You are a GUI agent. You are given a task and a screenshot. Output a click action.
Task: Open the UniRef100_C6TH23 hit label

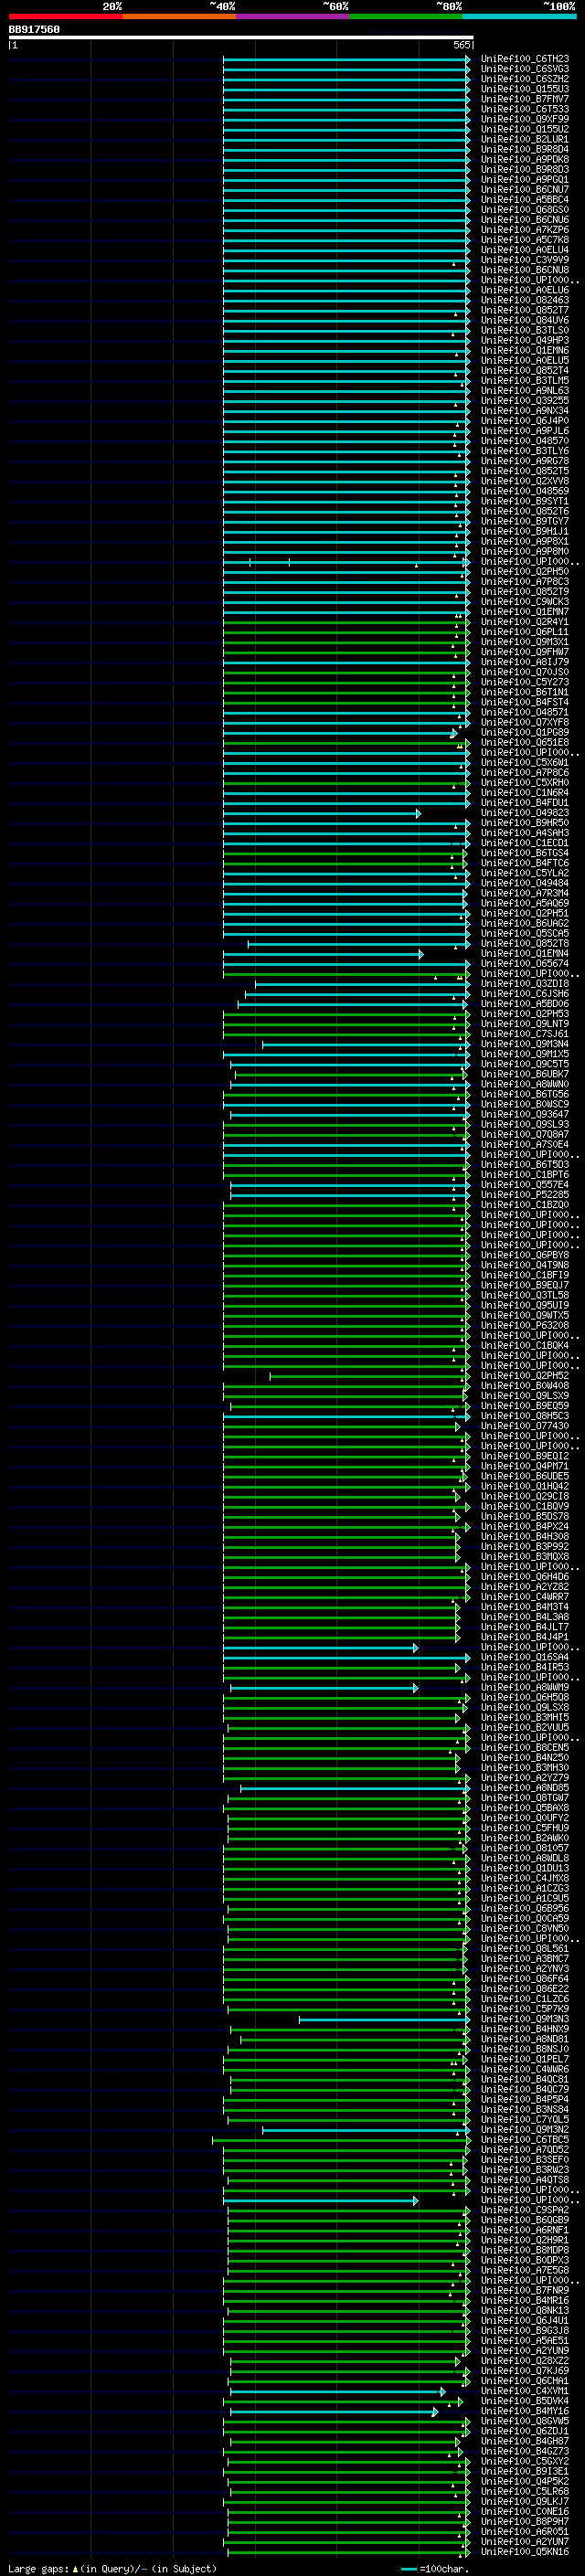pyautogui.click(x=525, y=60)
